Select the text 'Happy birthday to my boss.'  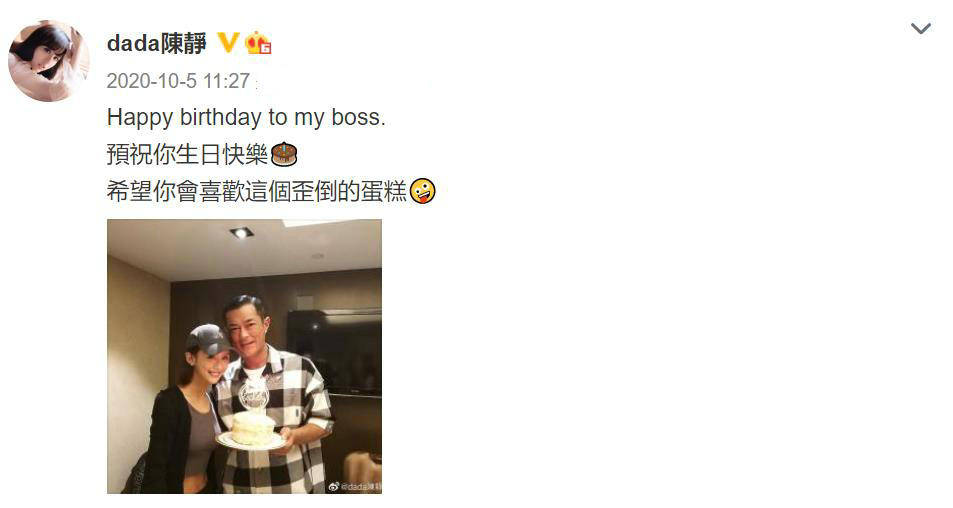(246, 117)
